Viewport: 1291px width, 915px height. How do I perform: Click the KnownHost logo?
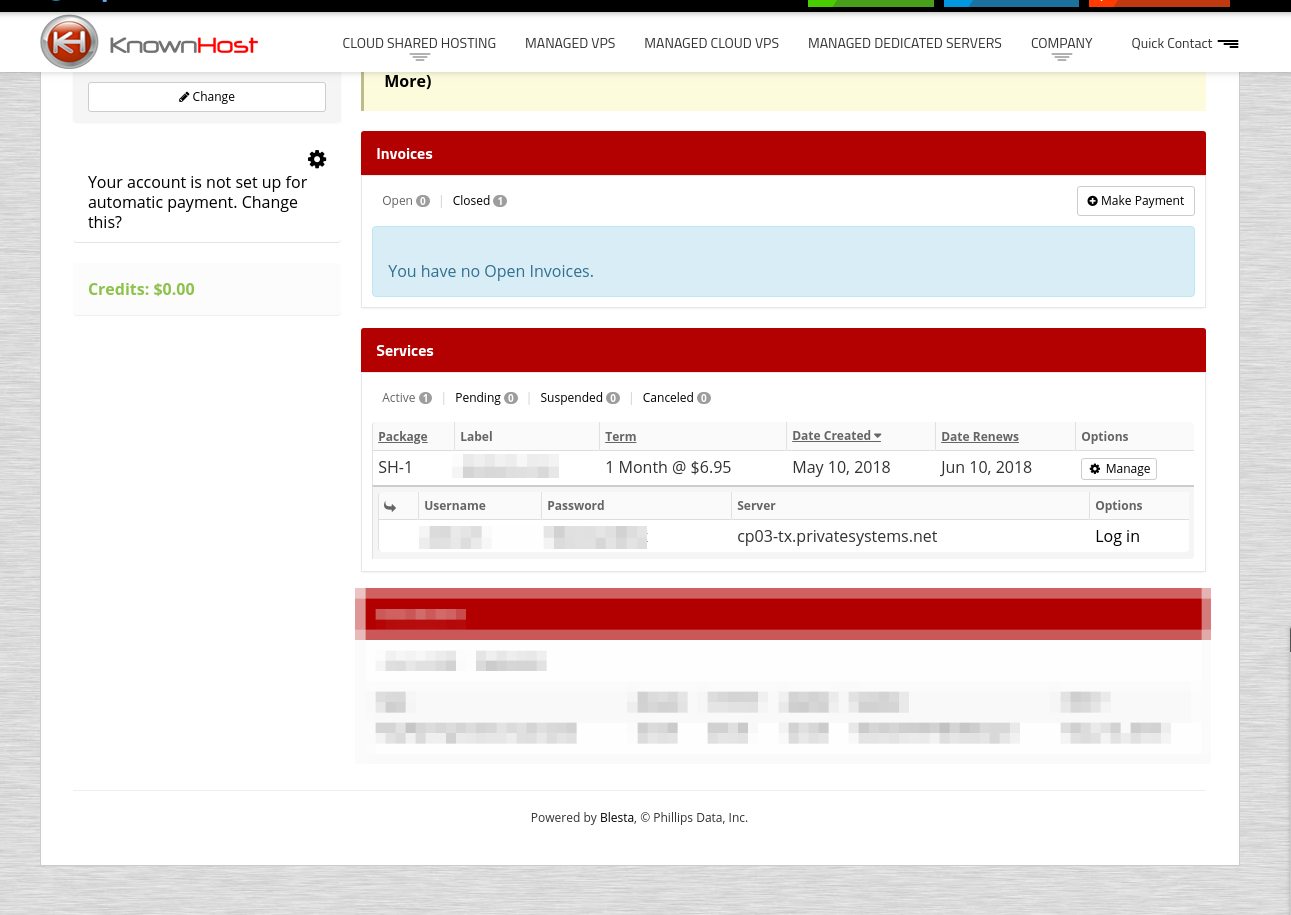tap(150, 43)
